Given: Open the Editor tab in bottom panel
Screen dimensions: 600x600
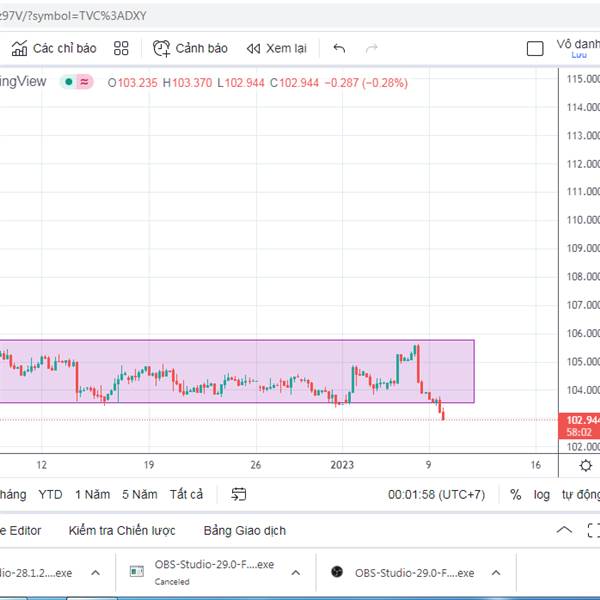Looking at the screenshot, I should tap(21, 530).
